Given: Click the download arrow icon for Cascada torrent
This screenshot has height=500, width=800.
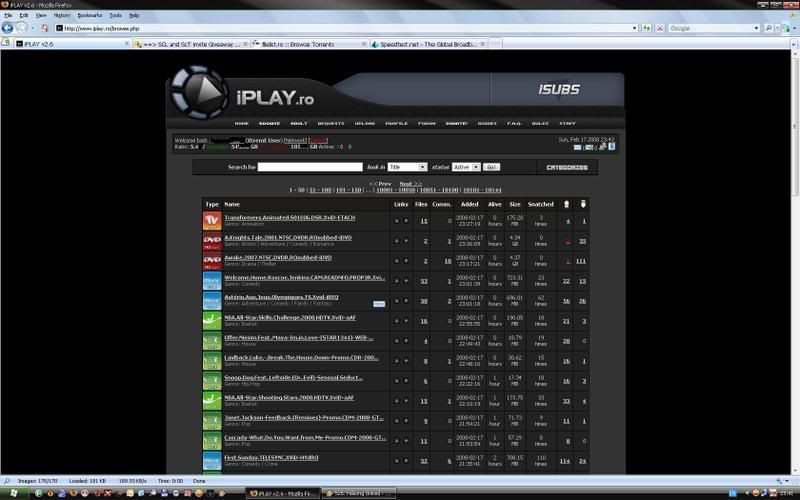Looking at the screenshot, I should (396, 441).
